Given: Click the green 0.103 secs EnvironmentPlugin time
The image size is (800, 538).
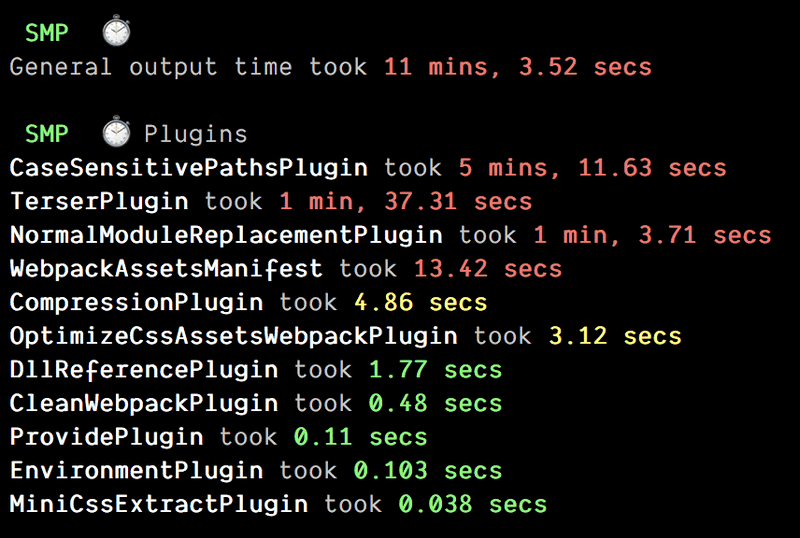Looking at the screenshot, I should click(428, 471).
